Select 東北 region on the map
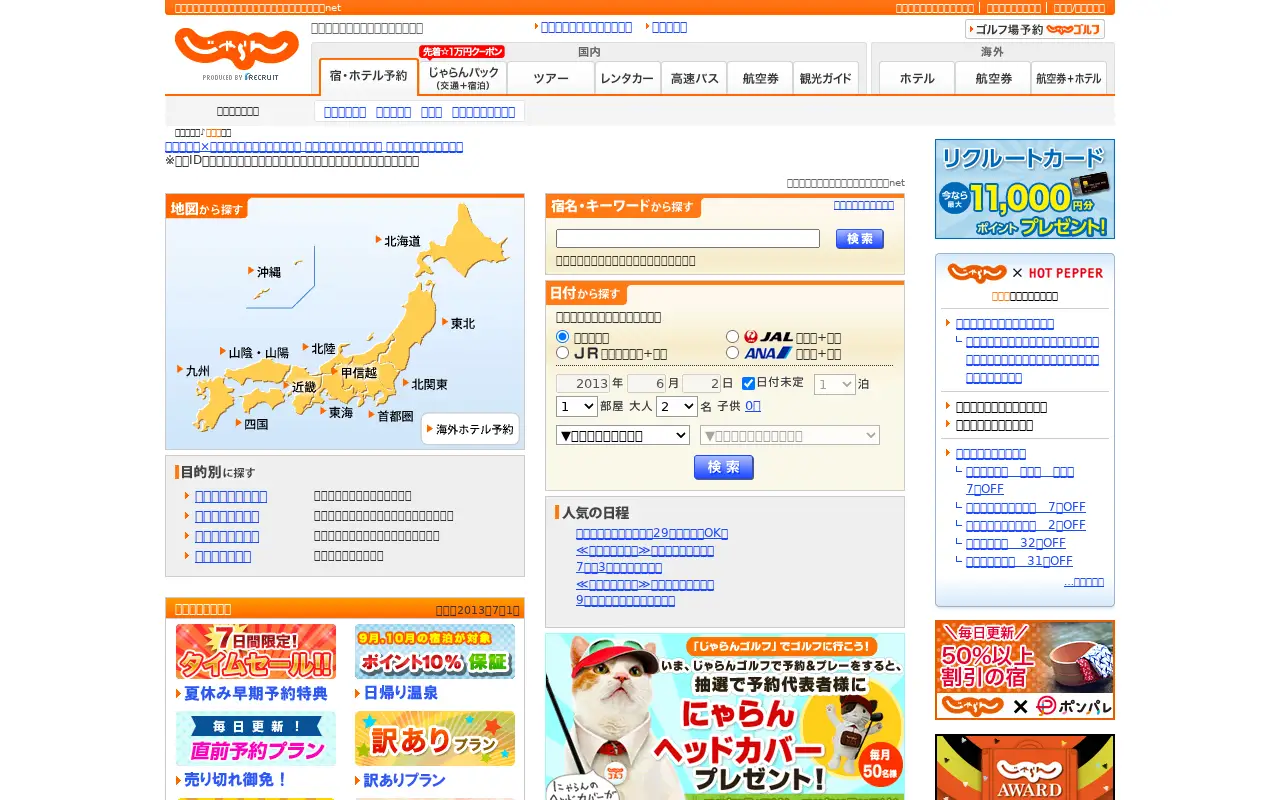 [x=459, y=323]
